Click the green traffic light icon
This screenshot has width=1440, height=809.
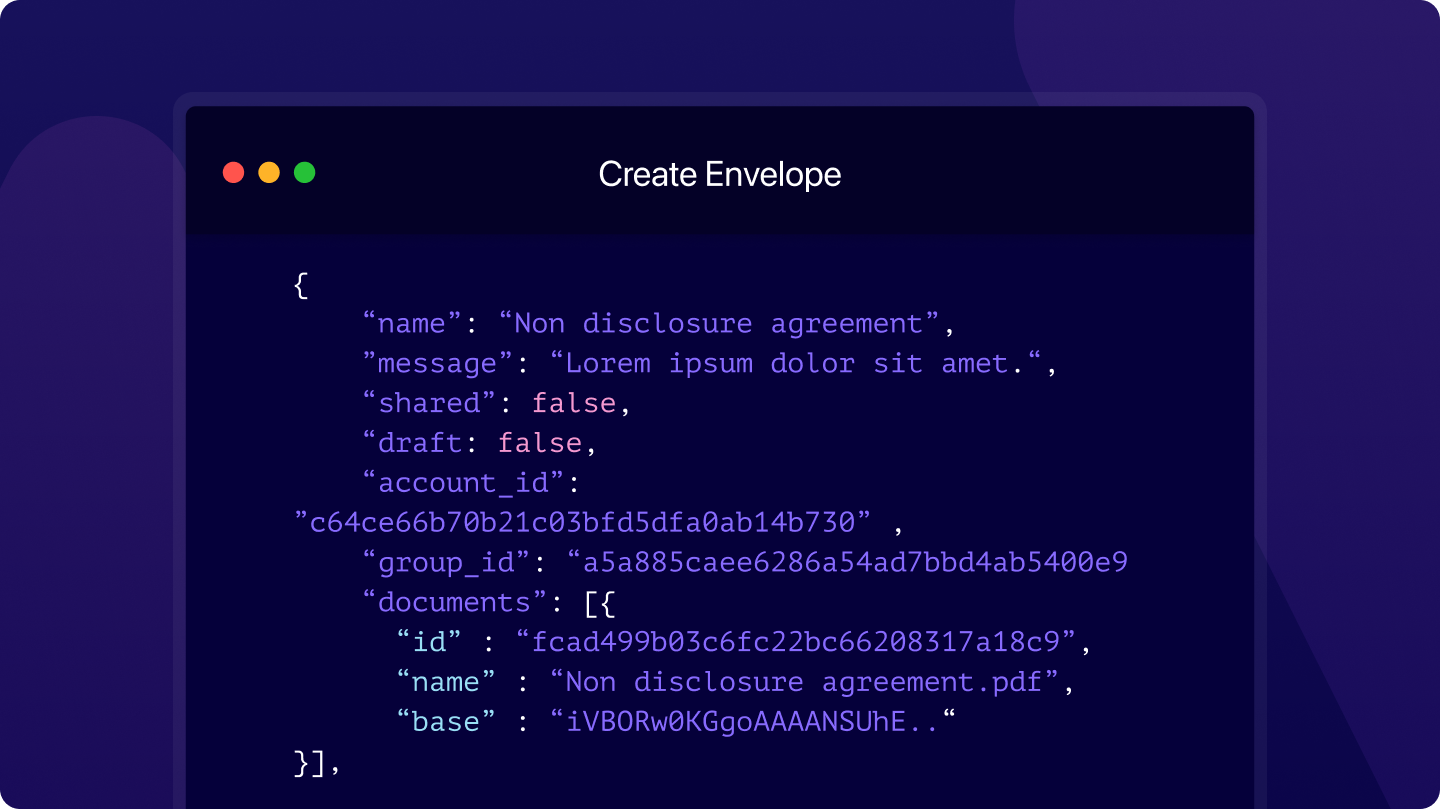[304, 172]
